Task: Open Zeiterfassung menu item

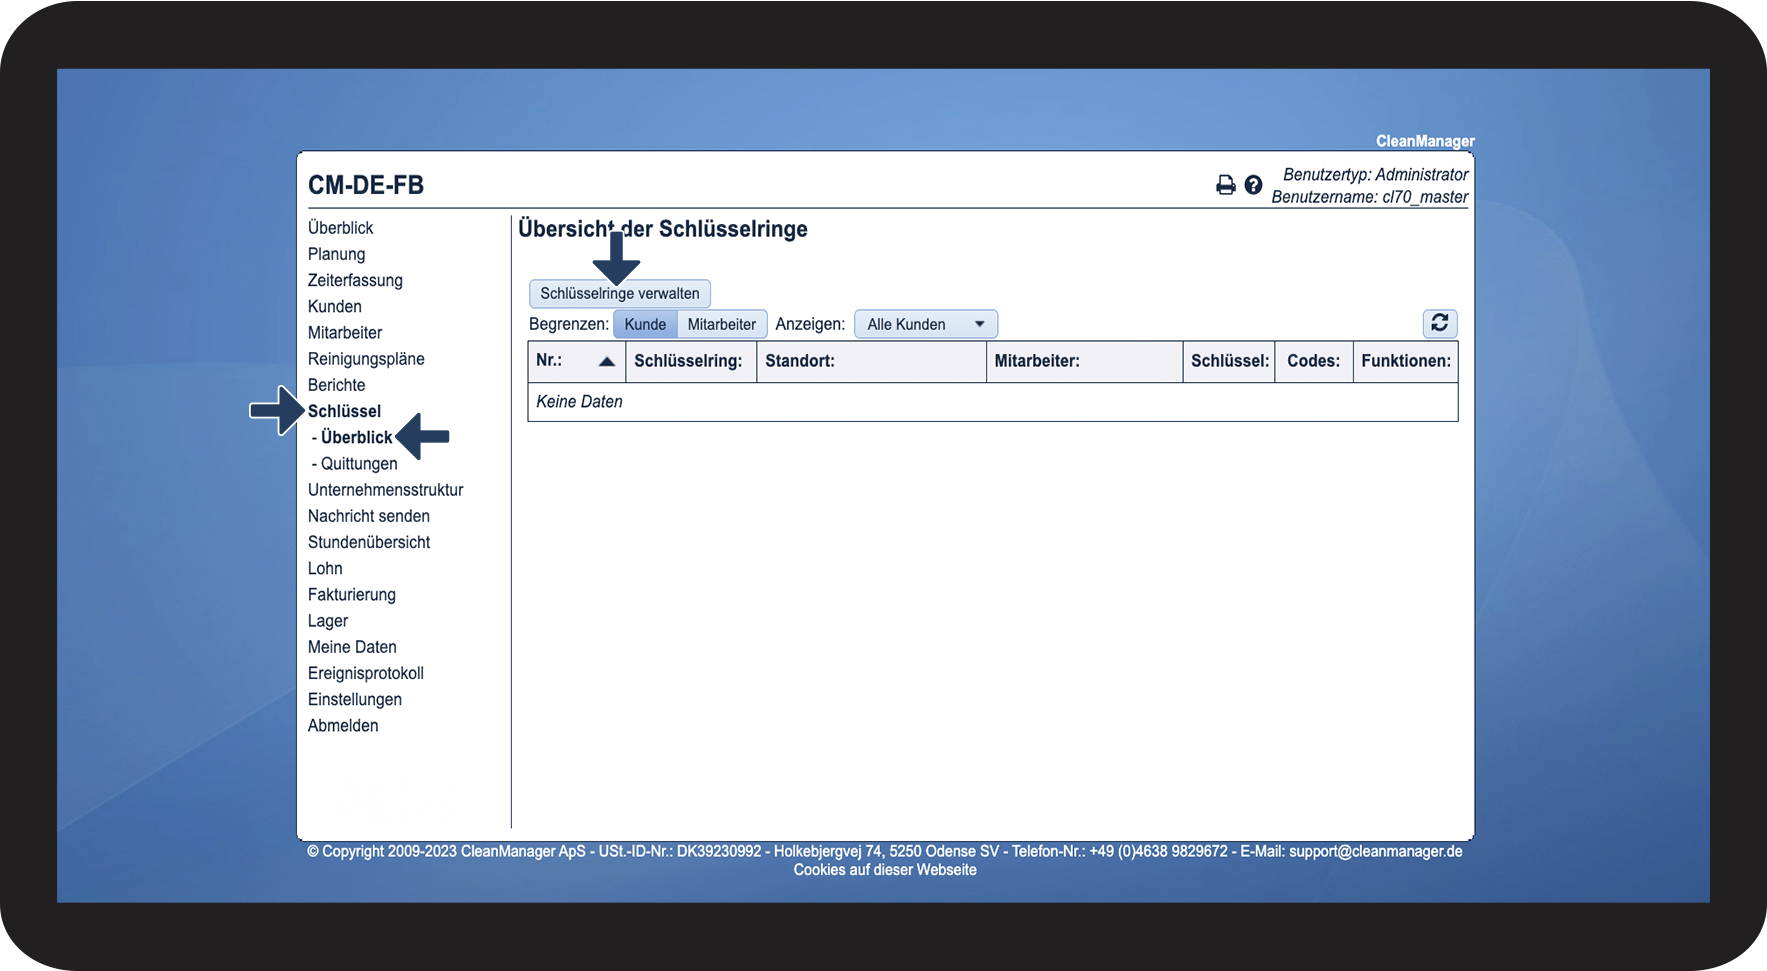Action: click(355, 280)
